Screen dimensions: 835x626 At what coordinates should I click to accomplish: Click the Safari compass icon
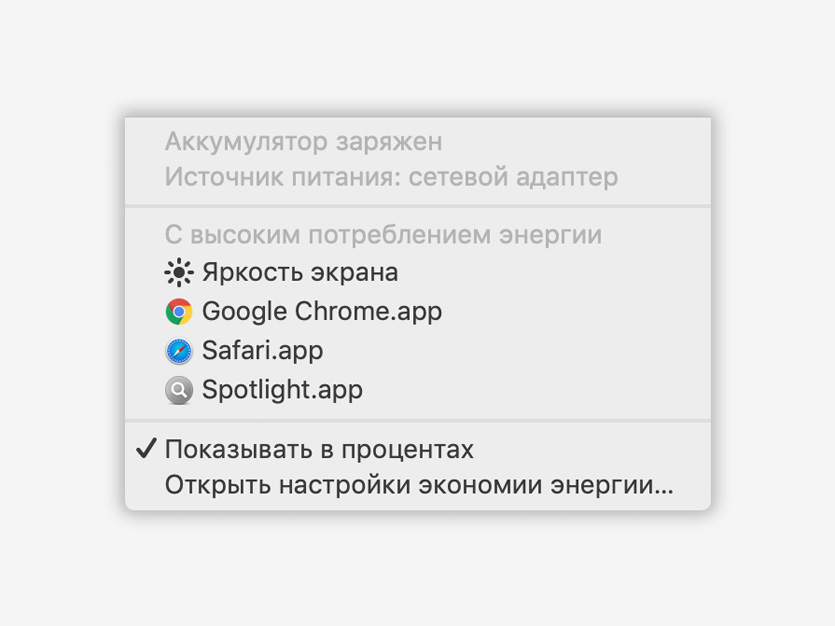pos(179,351)
